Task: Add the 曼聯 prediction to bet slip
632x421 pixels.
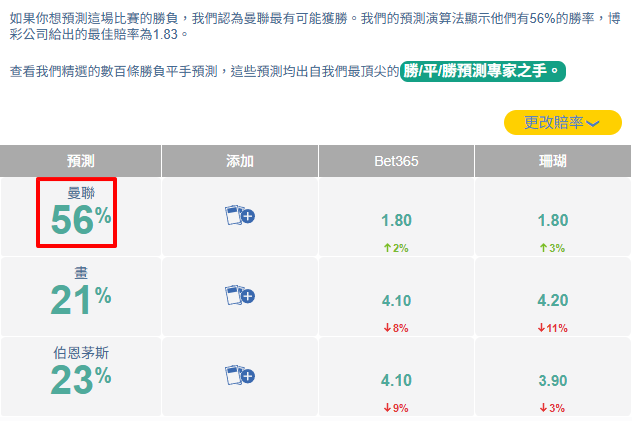Action: pyautogui.click(x=240, y=215)
